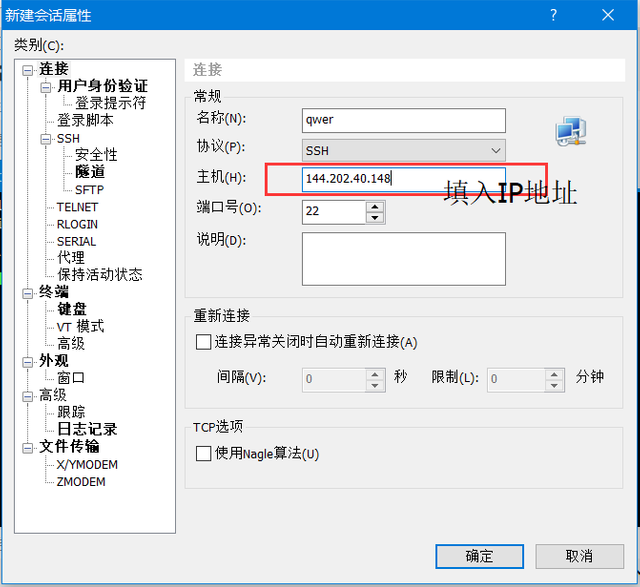Select 终端 in the category tree
640x587 pixels.
point(54,292)
